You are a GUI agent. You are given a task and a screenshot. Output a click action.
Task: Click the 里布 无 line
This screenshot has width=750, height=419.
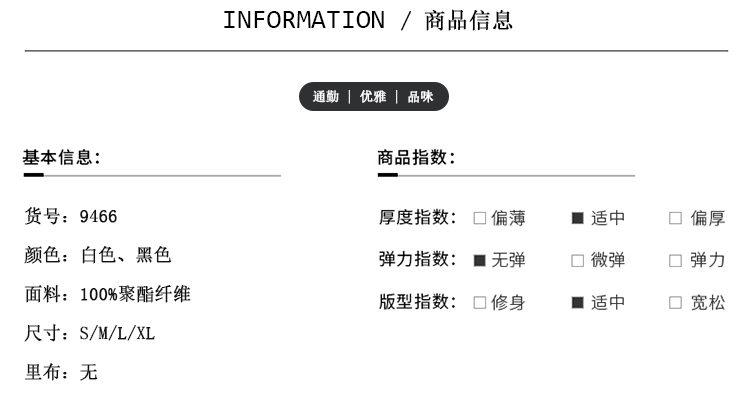pos(61,372)
